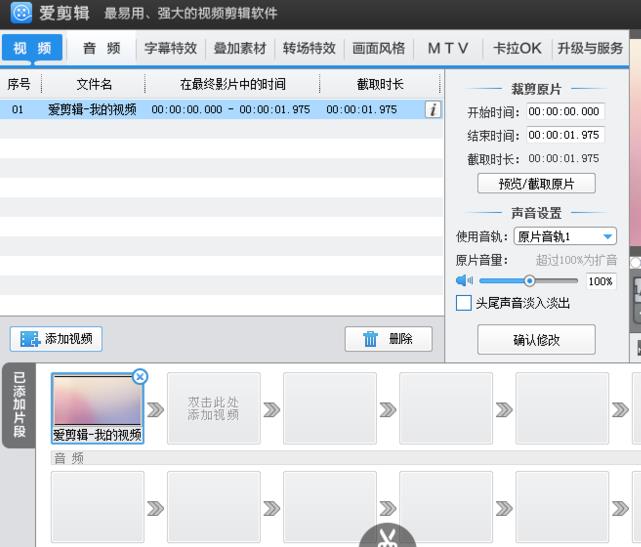Open the 字幕特效 tab
The width and height of the screenshot is (641, 547).
171,48
